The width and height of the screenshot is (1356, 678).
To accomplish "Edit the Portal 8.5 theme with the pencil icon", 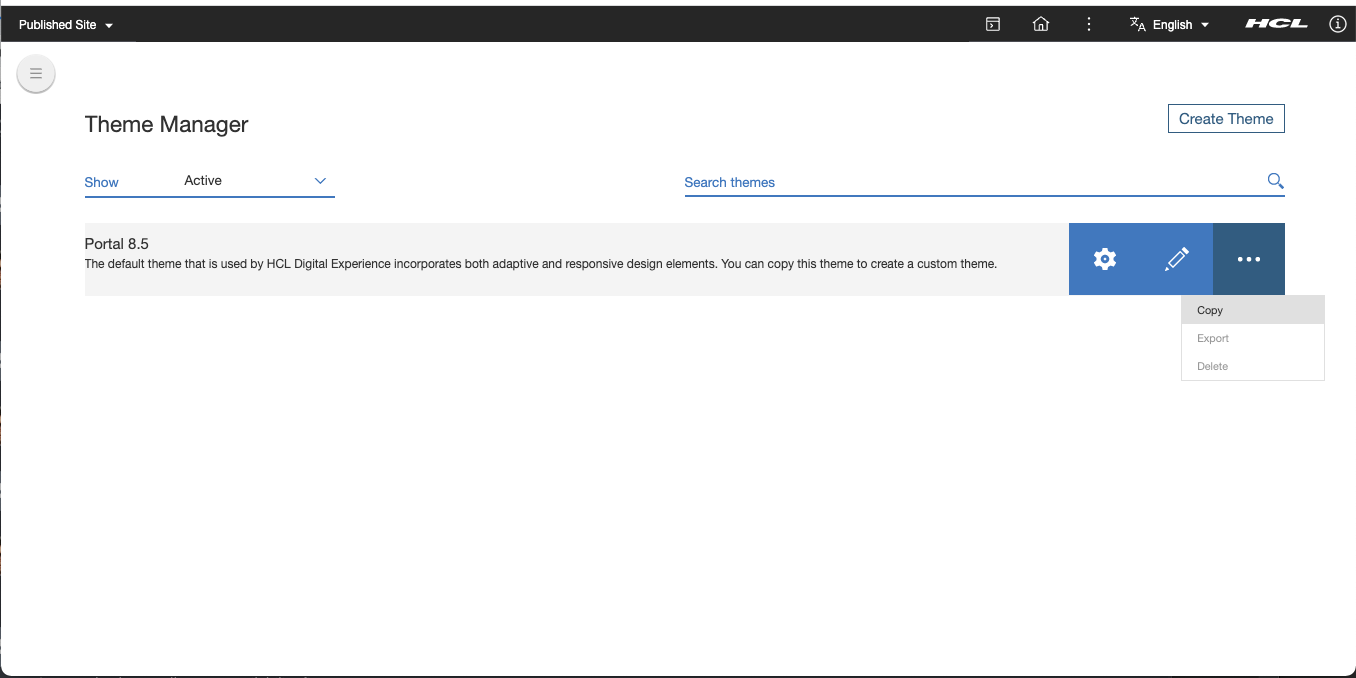I will (x=1176, y=258).
